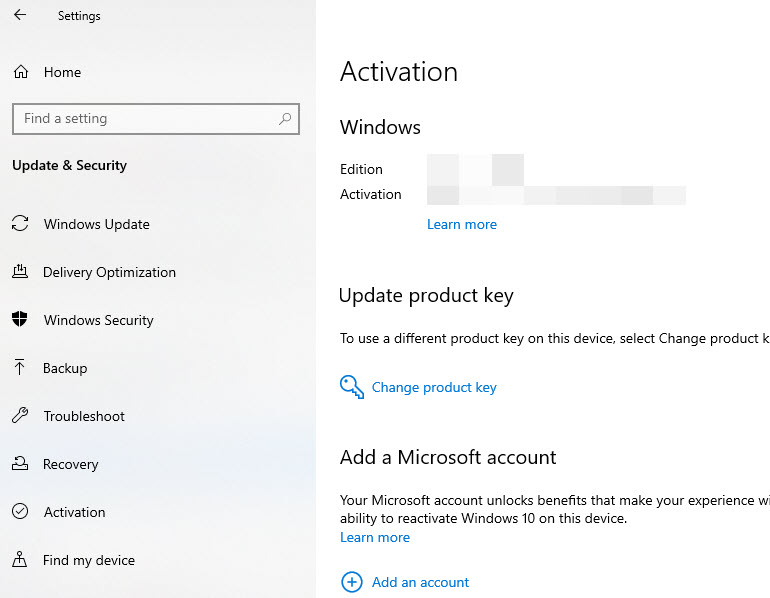
Task: Click the Update & Security heading
Action: pyautogui.click(x=69, y=165)
